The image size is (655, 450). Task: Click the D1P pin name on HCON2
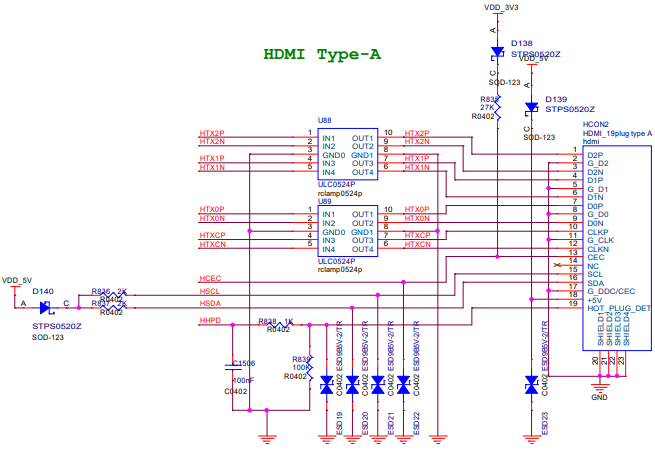595,181
